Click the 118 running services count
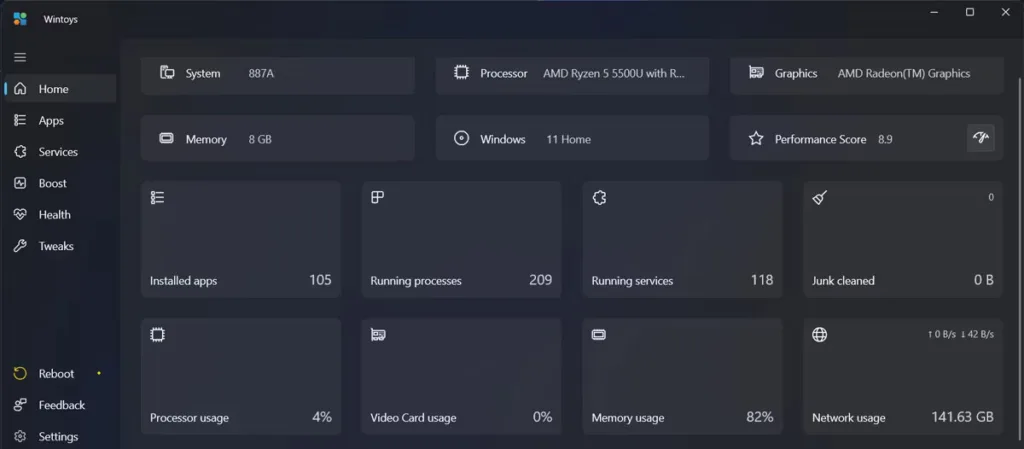1024x449 pixels. (x=761, y=280)
